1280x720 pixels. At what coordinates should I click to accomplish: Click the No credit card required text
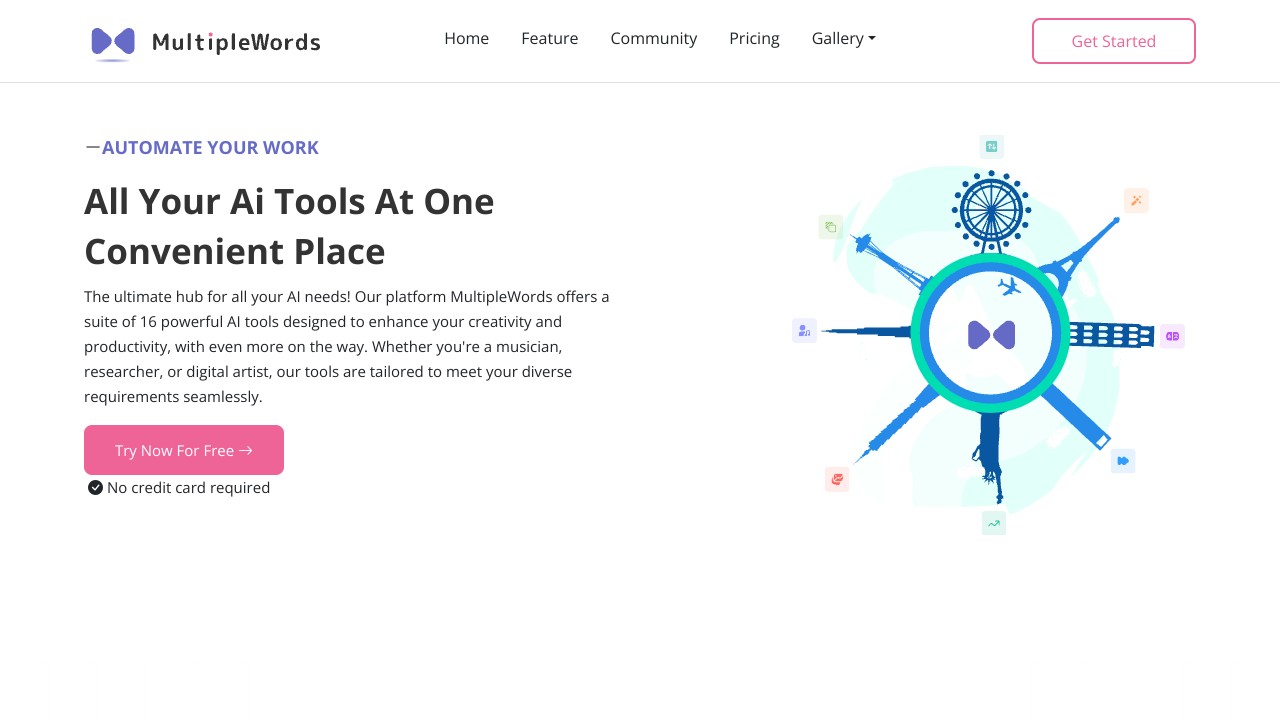point(189,488)
